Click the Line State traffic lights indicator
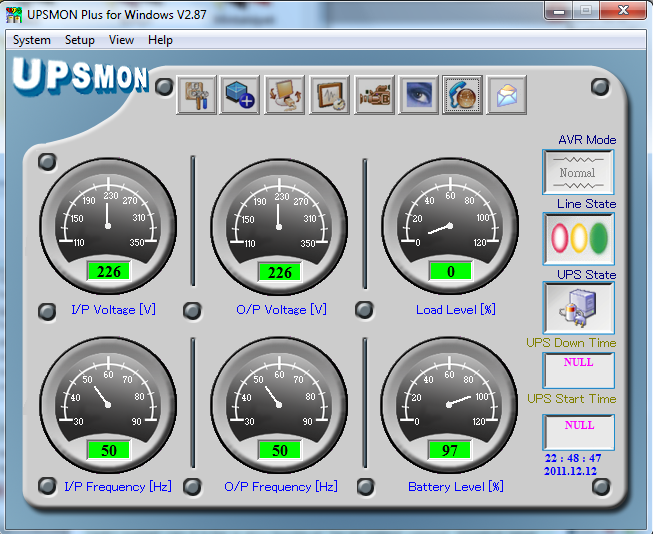This screenshot has width=653, height=534. [578, 238]
